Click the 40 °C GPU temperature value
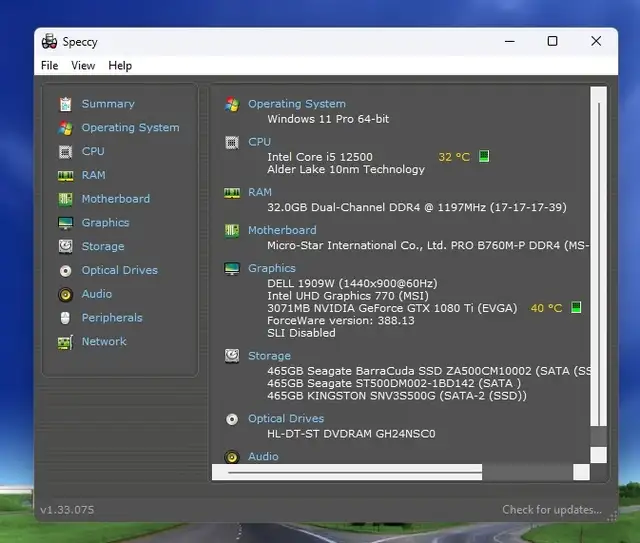Viewport: 640px width, 543px height. pos(546,308)
